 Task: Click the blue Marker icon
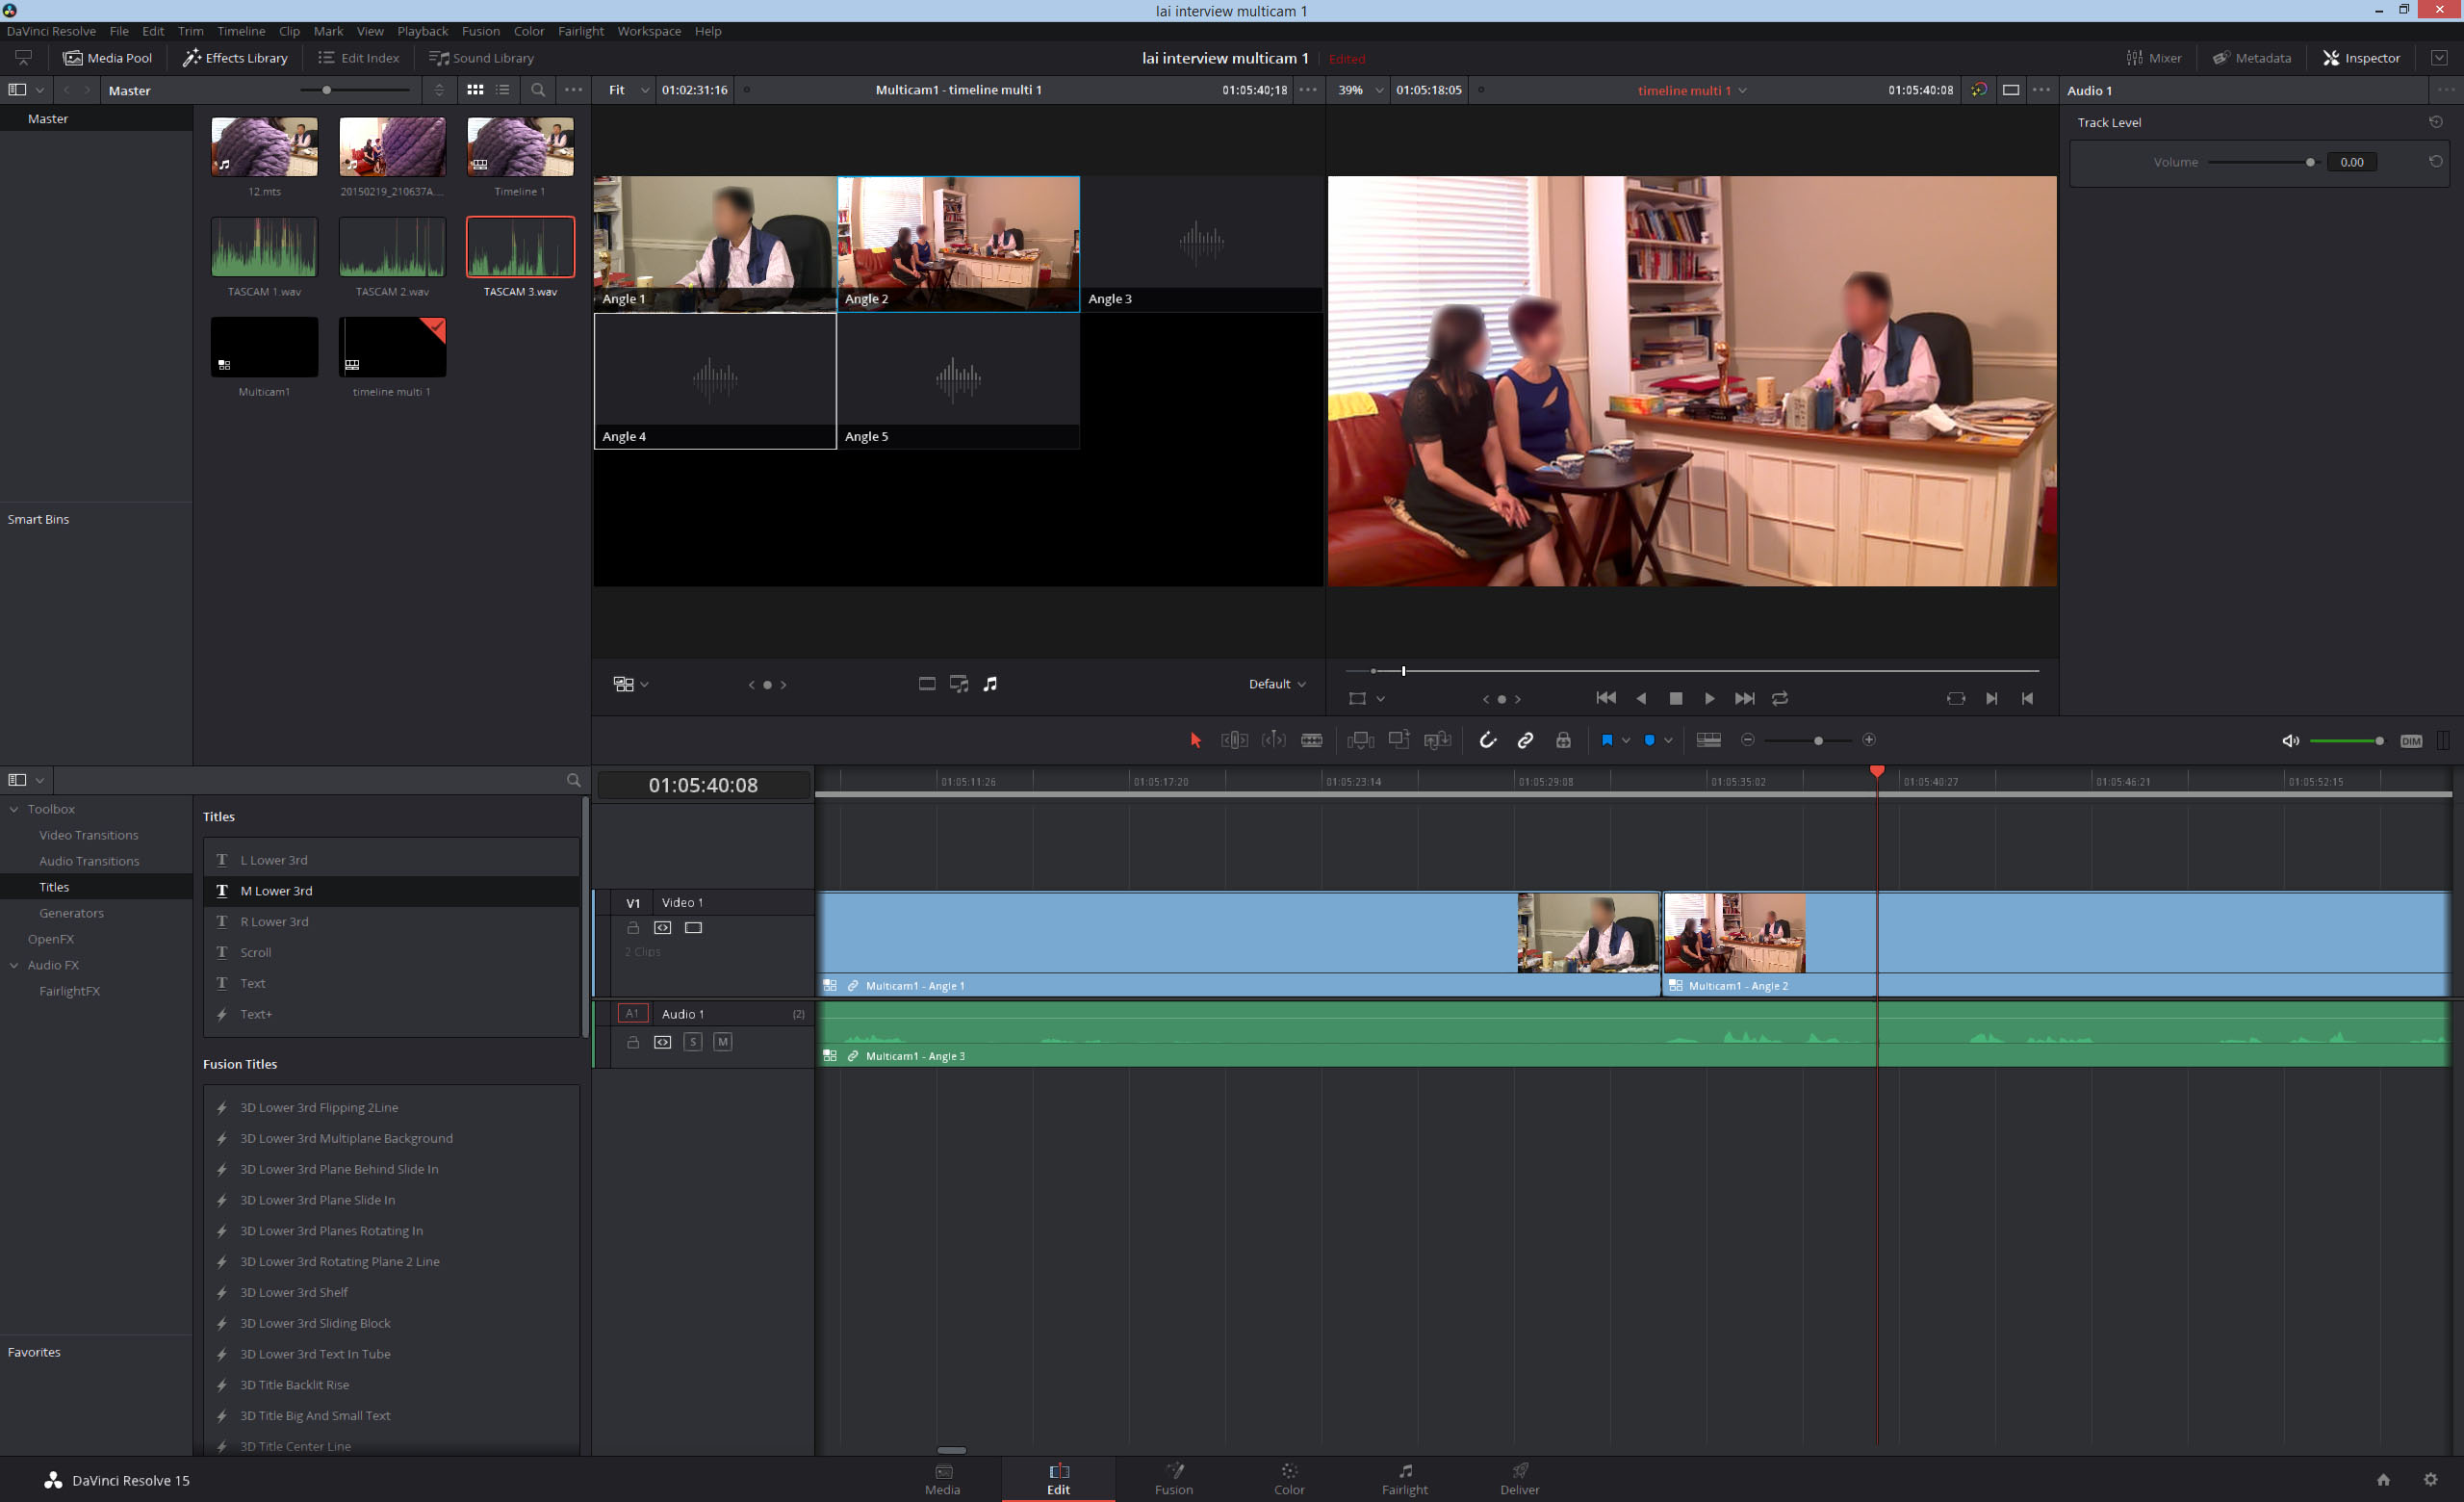[x=1649, y=740]
